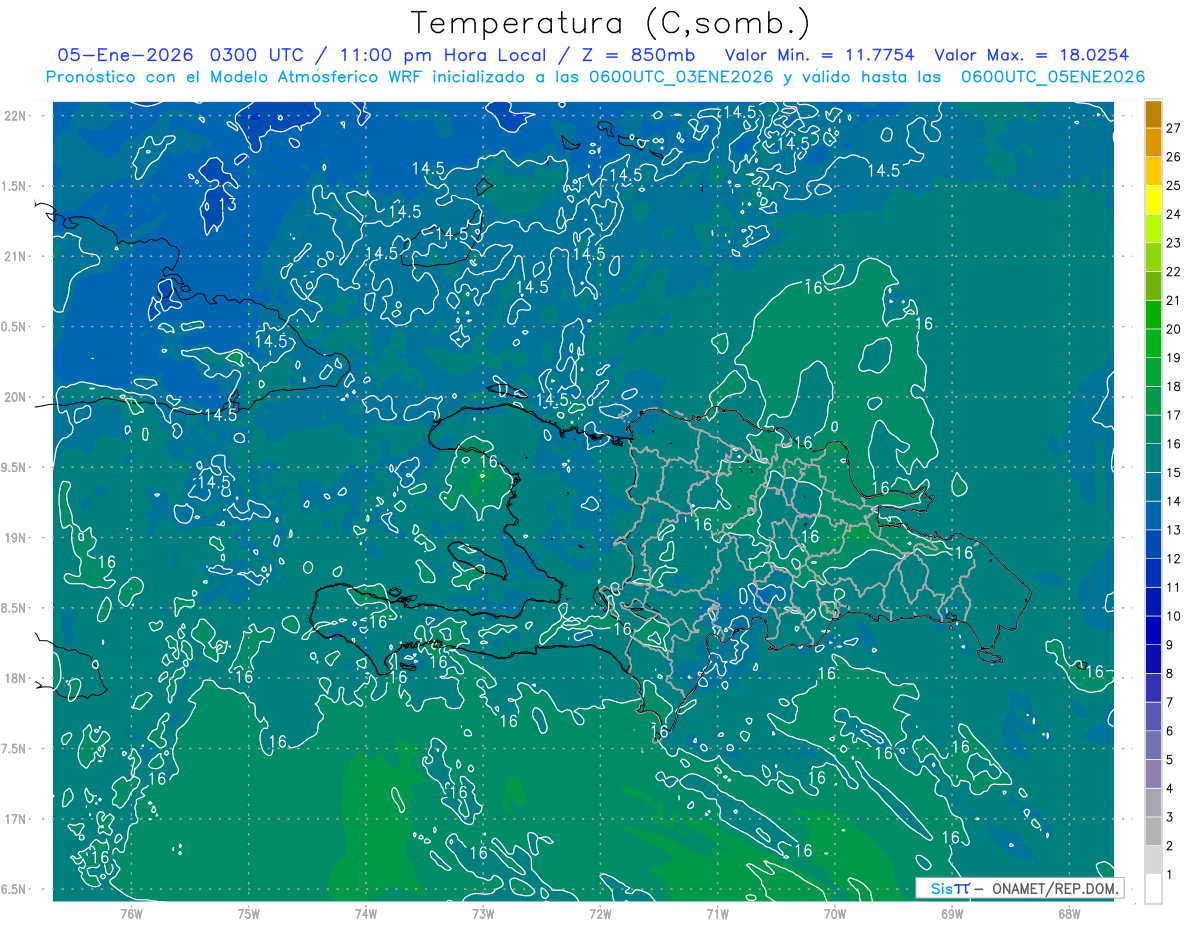Click the '75W' longitude label
Viewport: 1200px width, 927px height.
pos(249,913)
